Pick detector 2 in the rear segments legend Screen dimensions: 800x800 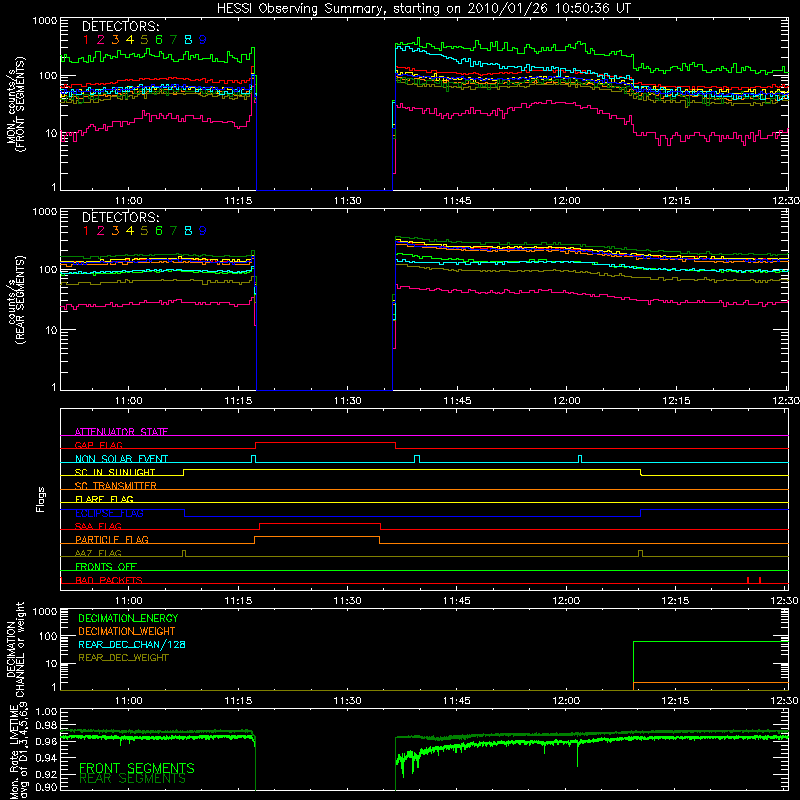click(x=101, y=231)
